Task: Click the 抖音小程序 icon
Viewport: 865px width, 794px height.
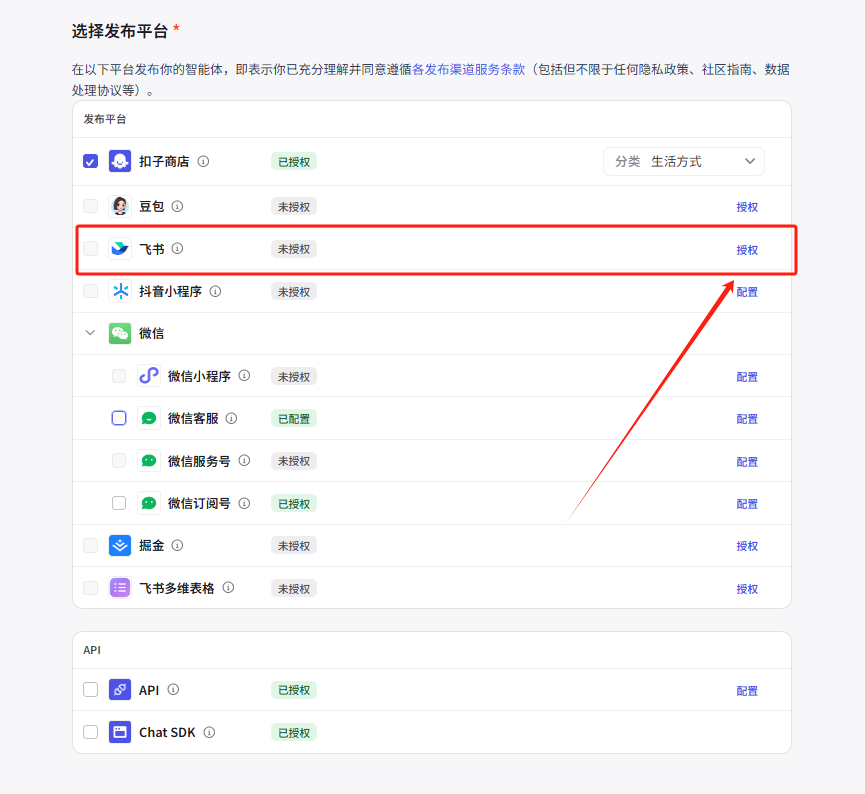Action: [x=120, y=292]
